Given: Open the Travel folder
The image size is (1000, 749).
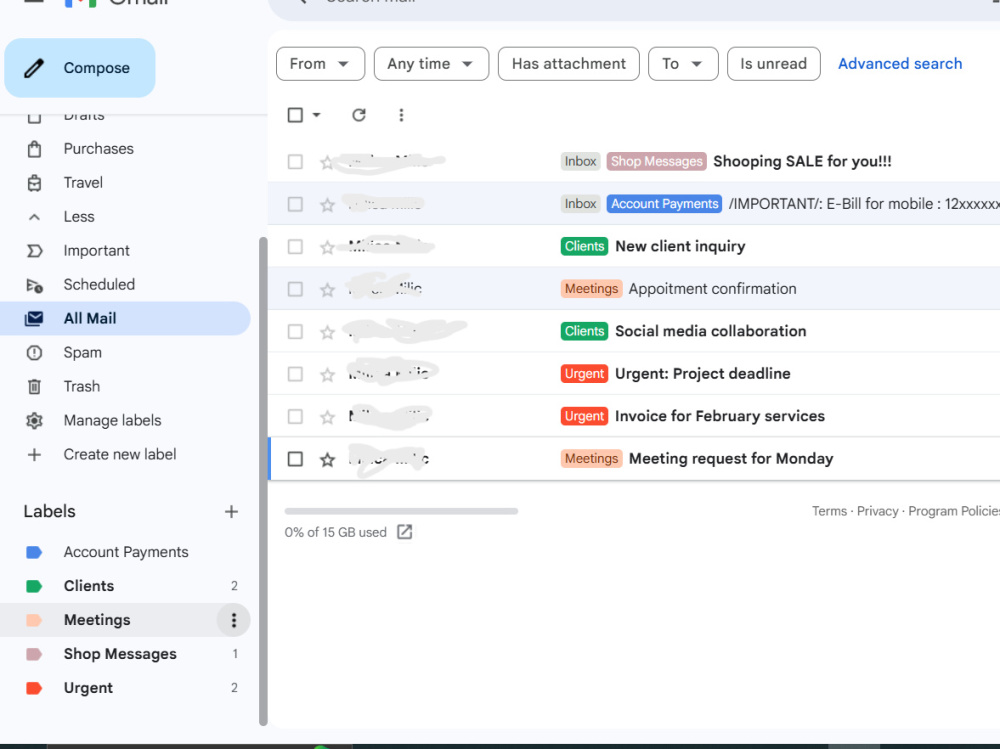Looking at the screenshot, I should coord(83,182).
